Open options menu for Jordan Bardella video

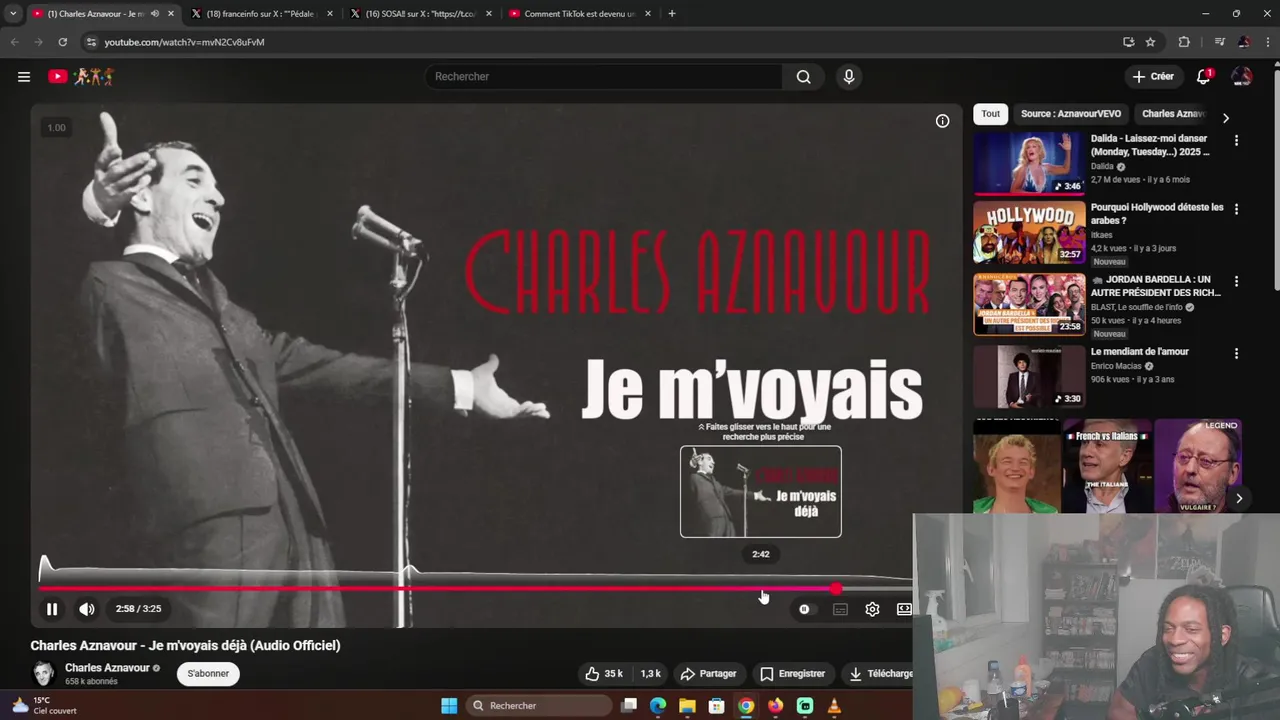(1236, 282)
